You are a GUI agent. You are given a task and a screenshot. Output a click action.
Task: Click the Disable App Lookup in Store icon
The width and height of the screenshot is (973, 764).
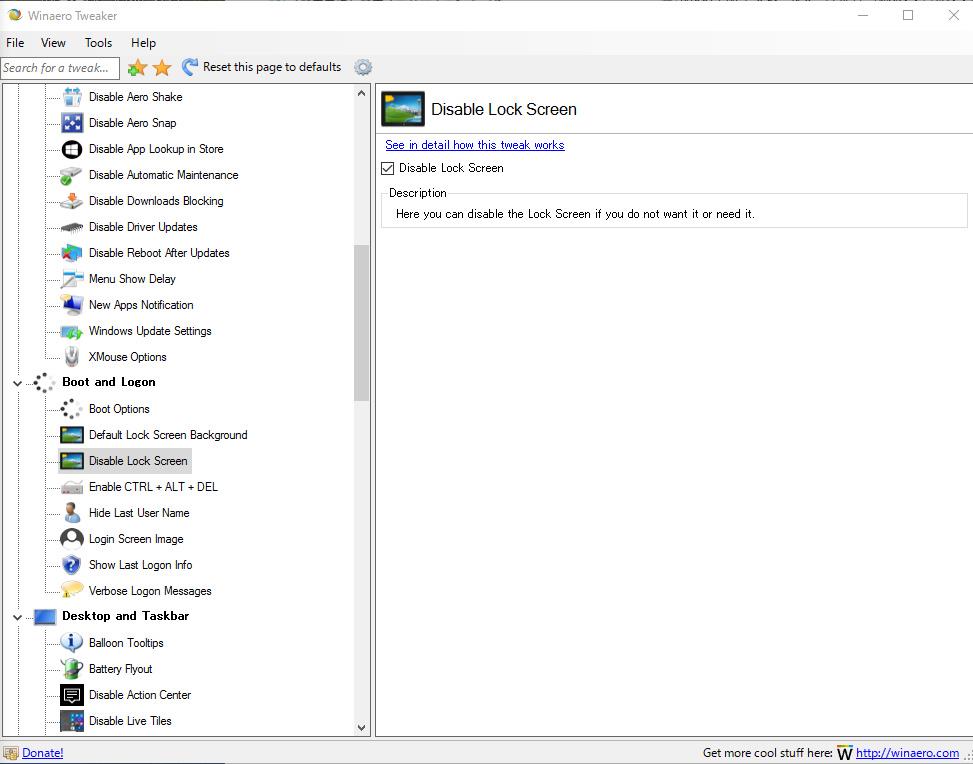click(x=72, y=149)
